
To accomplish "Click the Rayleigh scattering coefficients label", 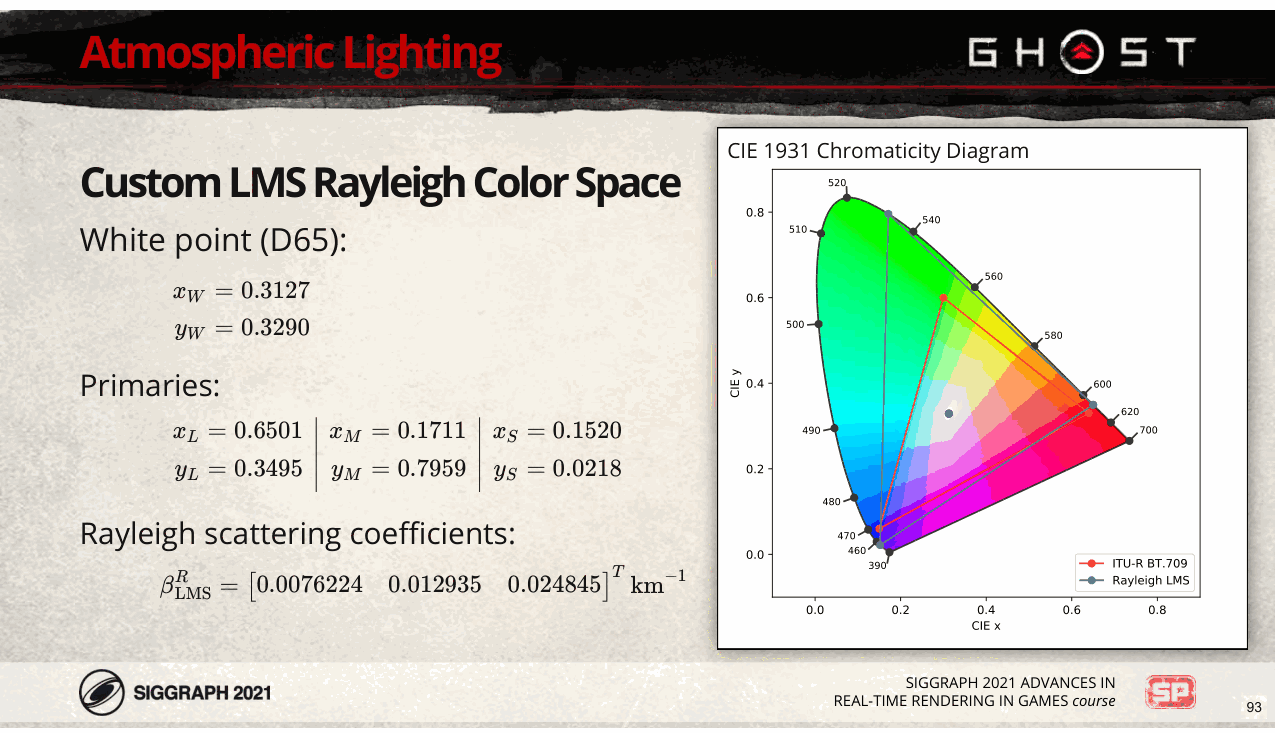I will 298,535.
